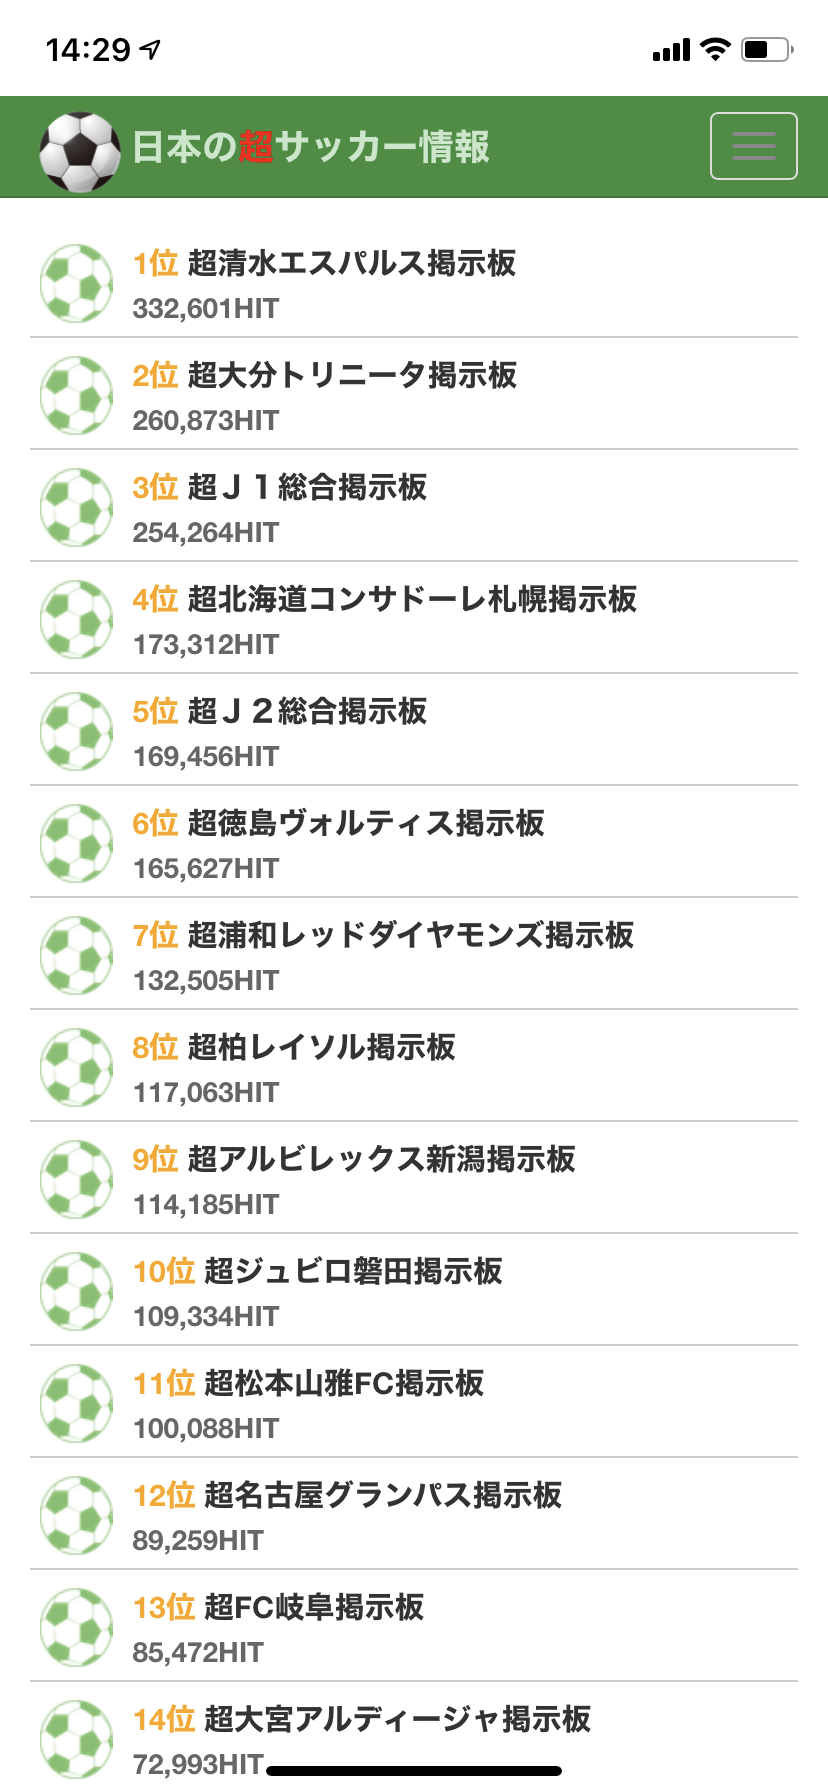Tap the 332,601HIT count text

point(206,309)
